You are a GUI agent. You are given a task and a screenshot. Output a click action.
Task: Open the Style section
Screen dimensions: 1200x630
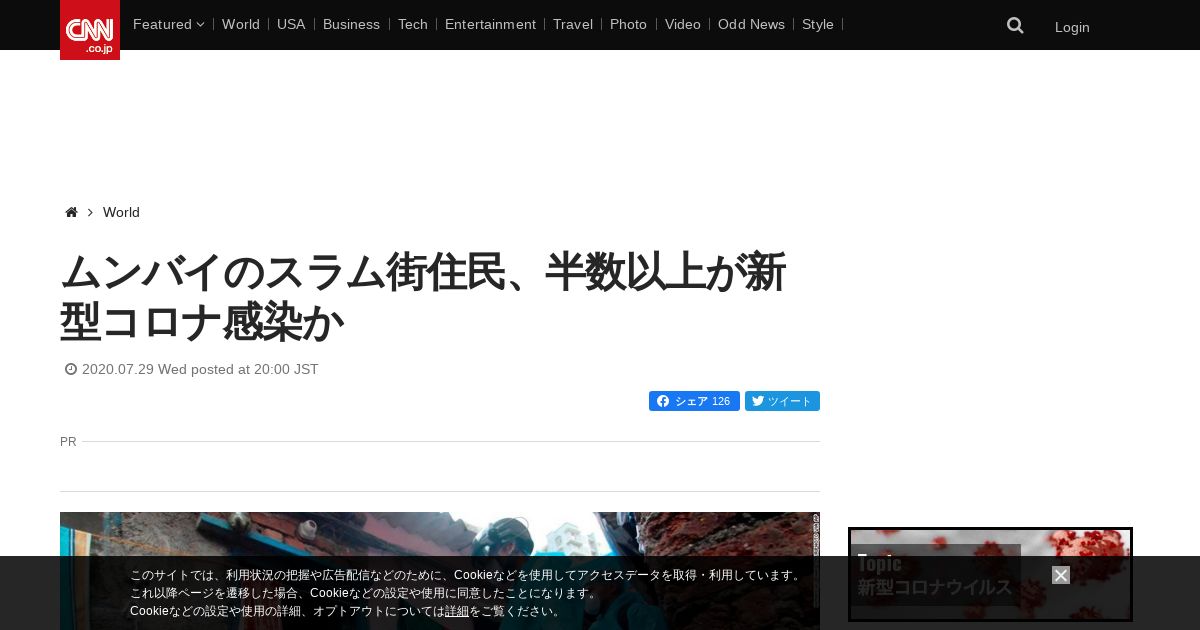pyautogui.click(x=818, y=24)
